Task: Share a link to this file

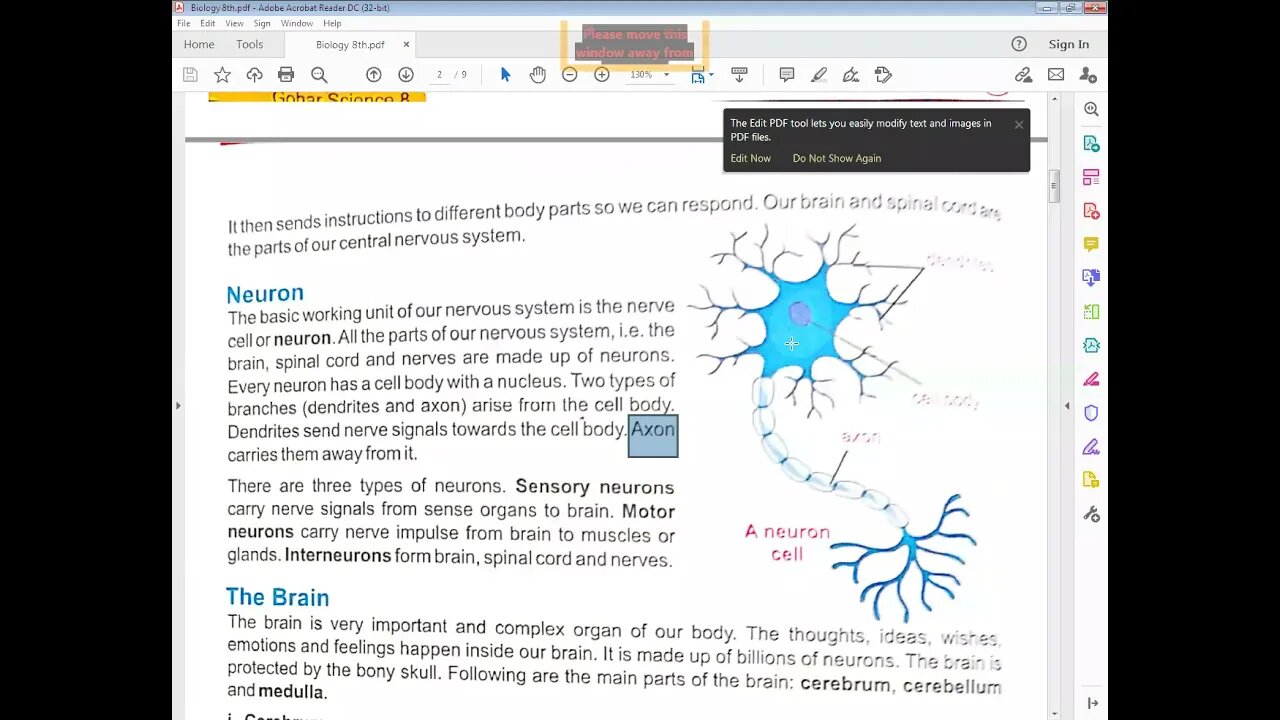Action: click(1023, 75)
